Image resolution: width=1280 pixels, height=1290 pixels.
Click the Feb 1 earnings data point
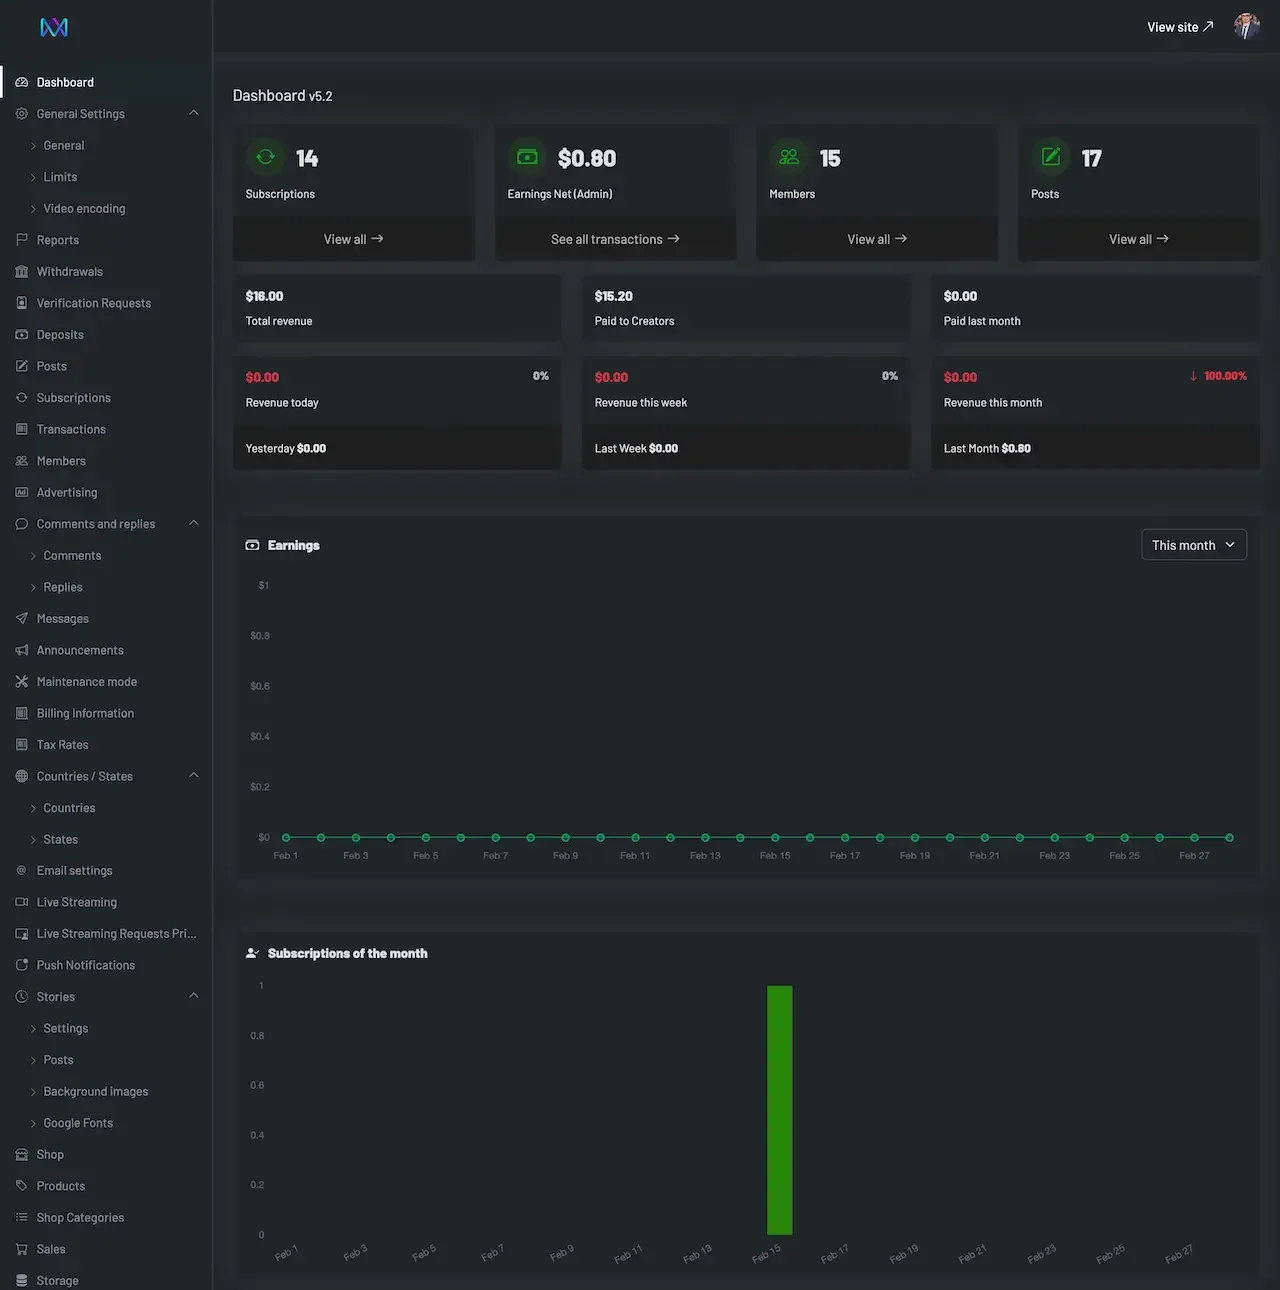click(x=286, y=837)
